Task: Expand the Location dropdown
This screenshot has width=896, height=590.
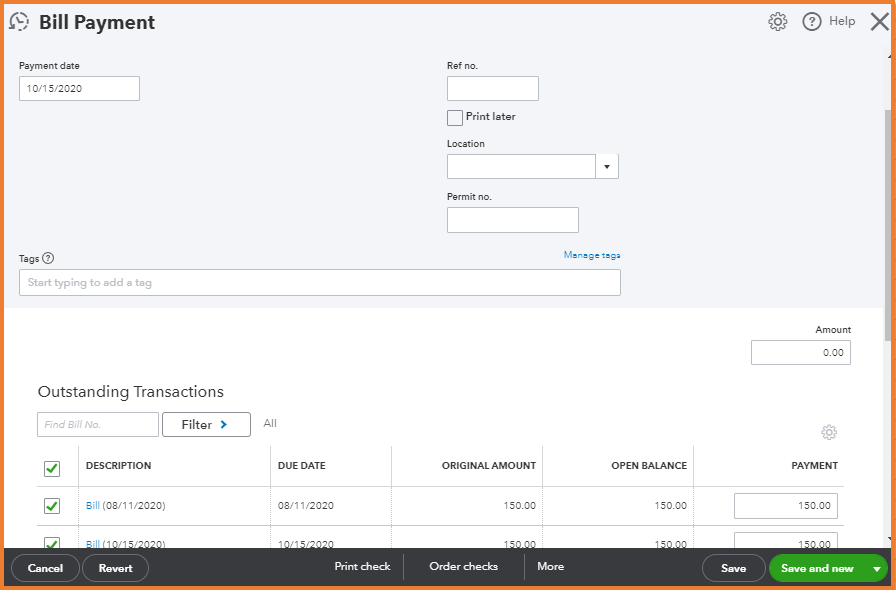Action: click(607, 167)
